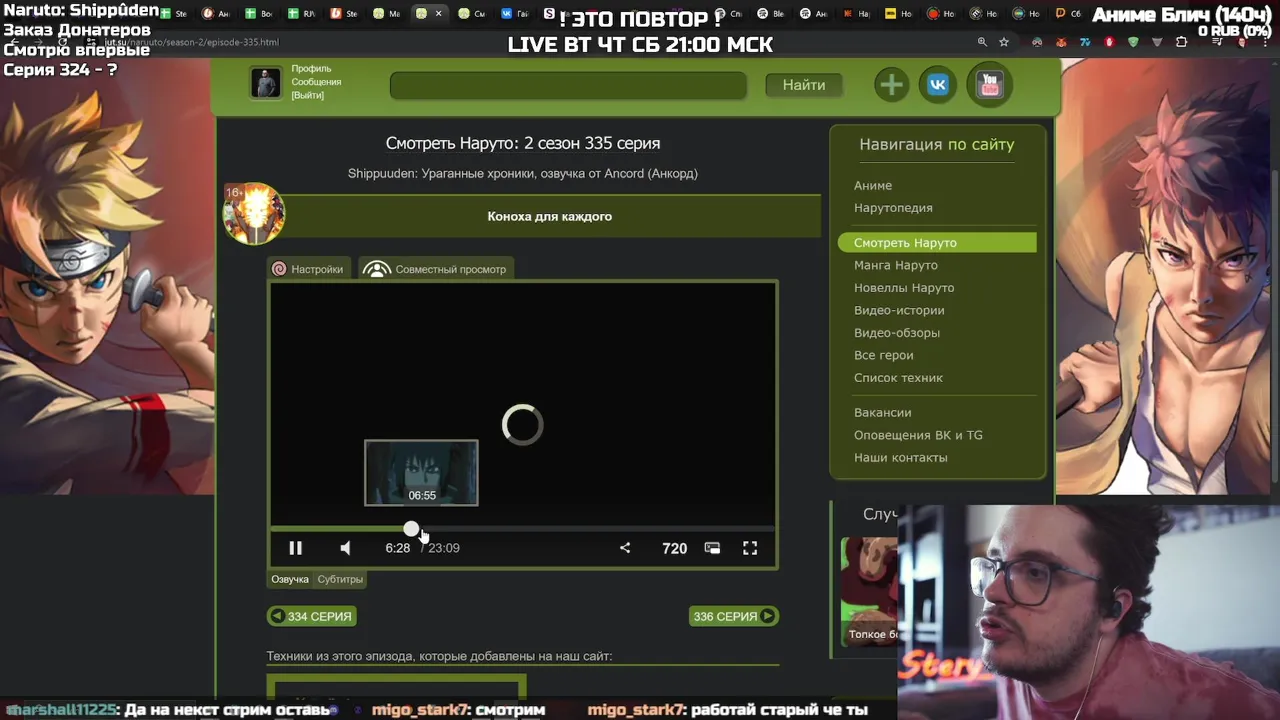This screenshot has width=1280, height=720.
Task: Enter fullscreen mode in the player
Action: pyautogui.click(x=750, y=548)
